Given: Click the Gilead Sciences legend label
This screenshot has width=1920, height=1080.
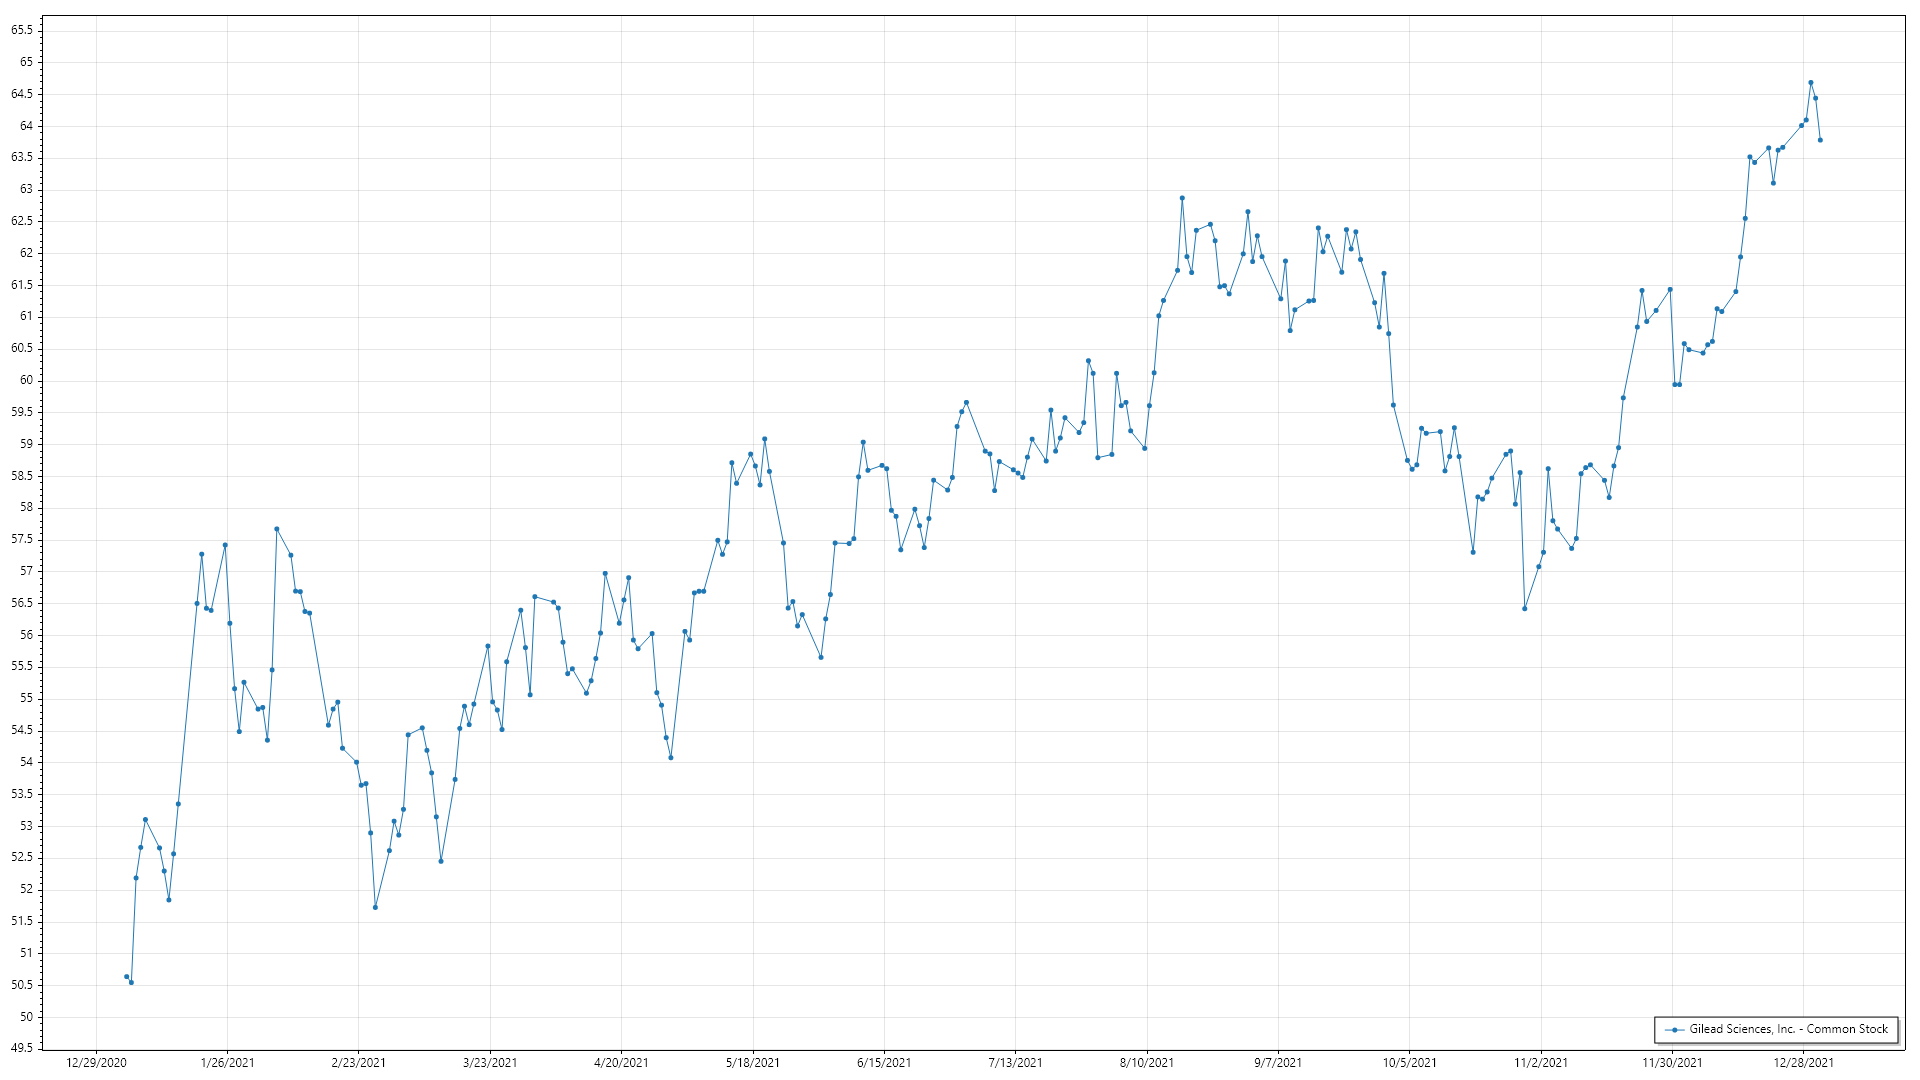Looking at the screenshot, I should [x=1788, y=1029].
